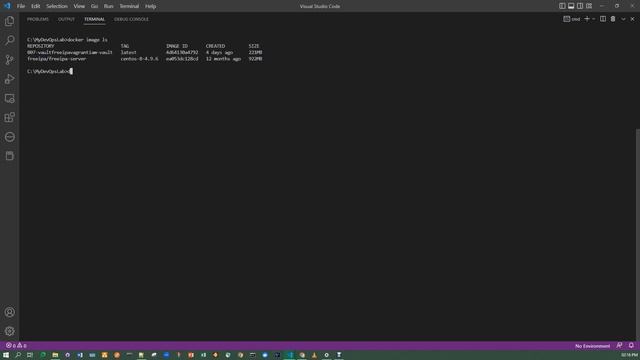Image resolution: width=640 pixels, height=360 pixels.
Task: Click the feedback icon in status bar
Action: (x=620, y=346)
